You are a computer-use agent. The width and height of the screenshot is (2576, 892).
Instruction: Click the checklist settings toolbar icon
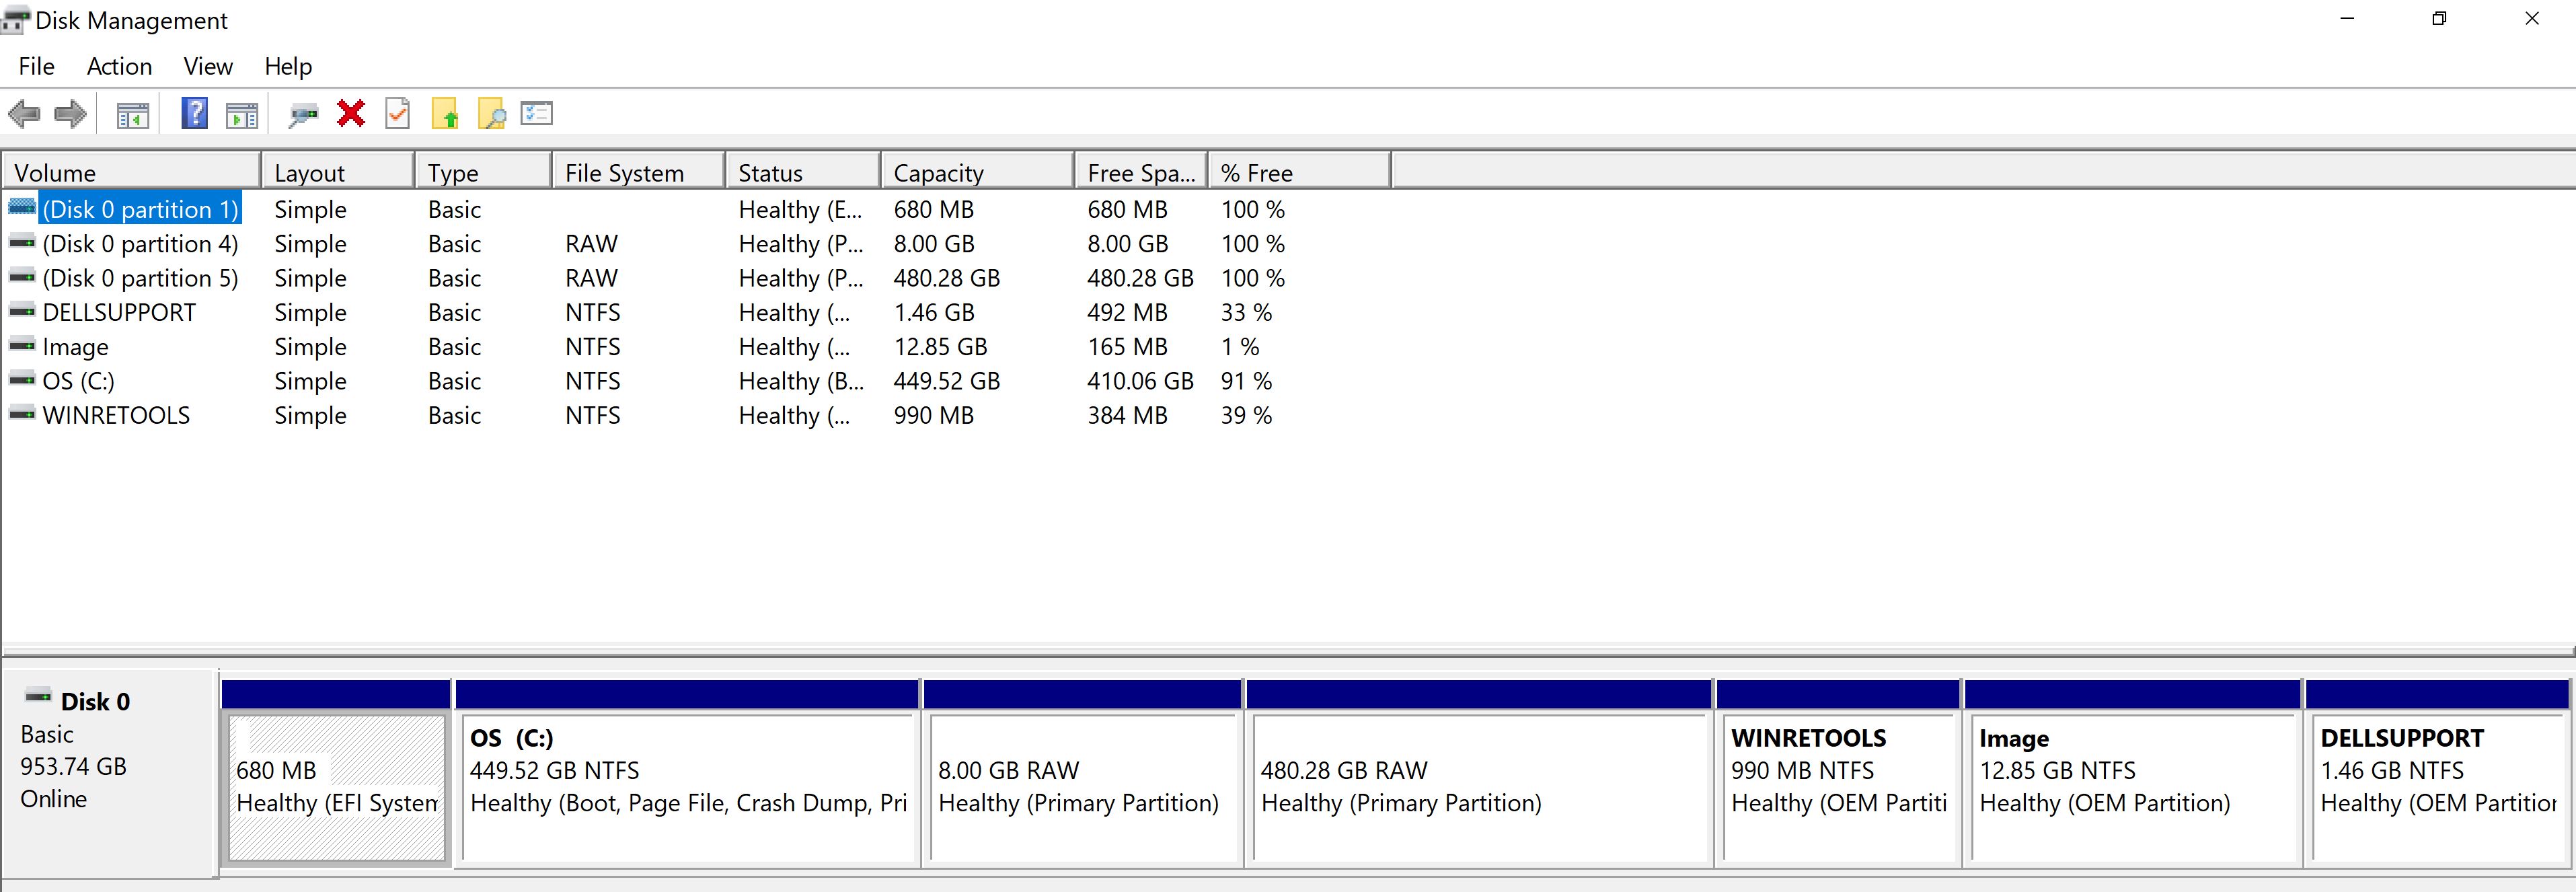click(537, 113)
